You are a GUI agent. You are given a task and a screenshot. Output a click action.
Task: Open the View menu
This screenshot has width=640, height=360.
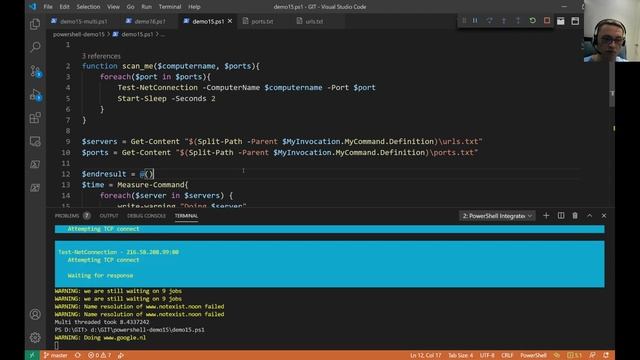[113, 7]
